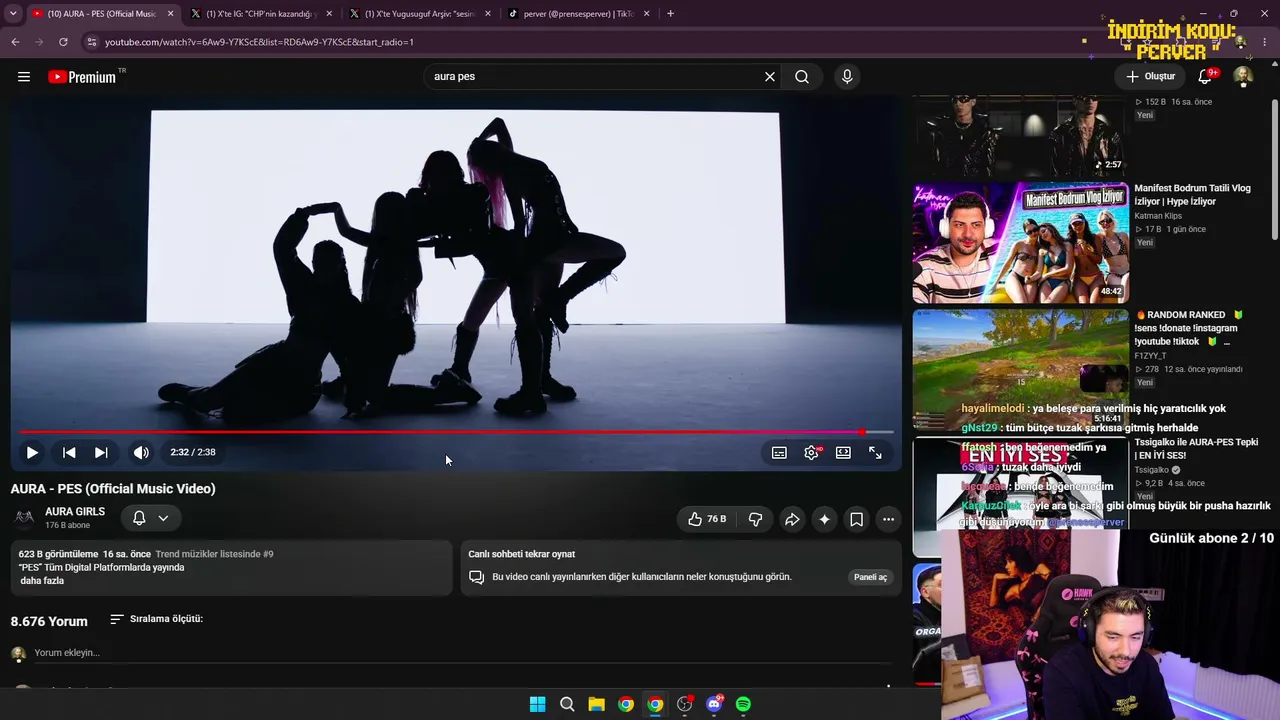Open the sparkle Ask button
The image size is (1280, 720).
[824, 519]
